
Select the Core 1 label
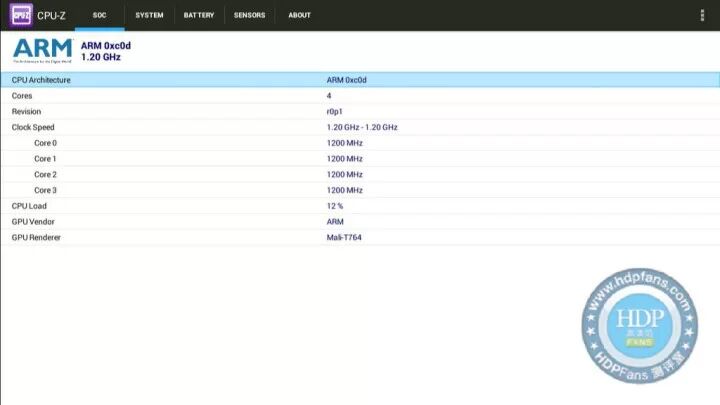point(45,159)
